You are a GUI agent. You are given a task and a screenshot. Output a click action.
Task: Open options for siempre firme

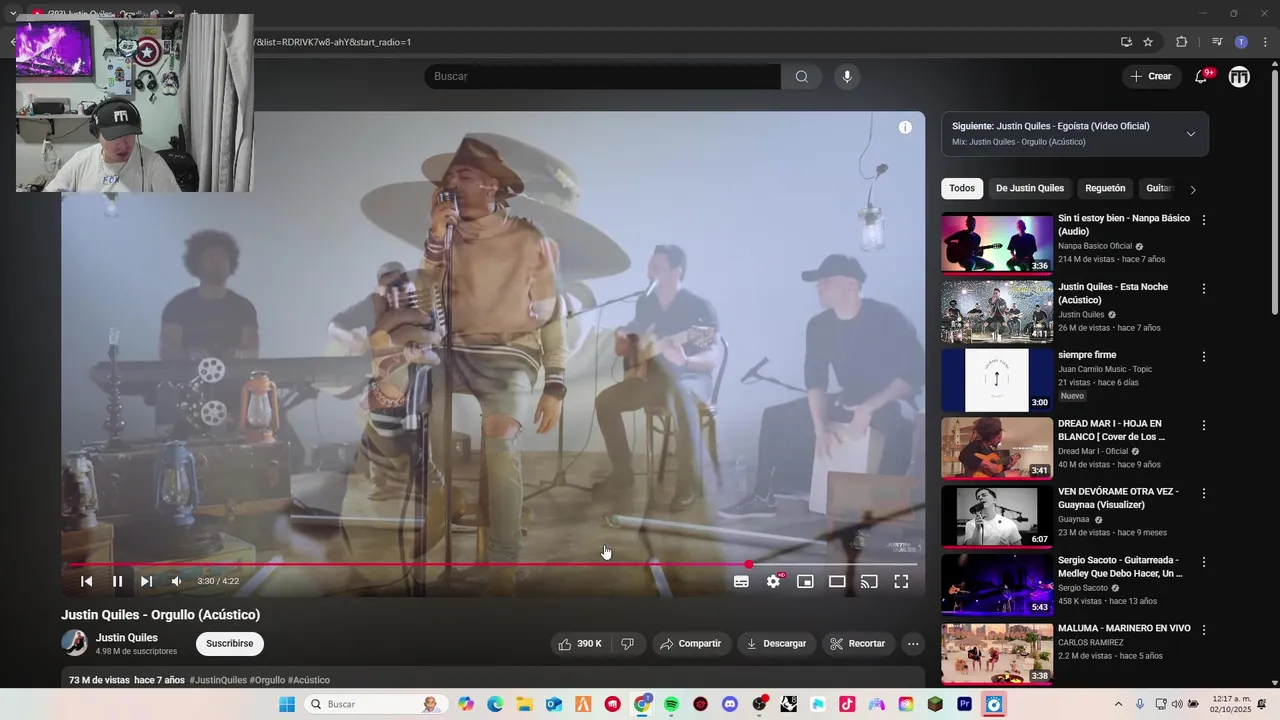1204,357
